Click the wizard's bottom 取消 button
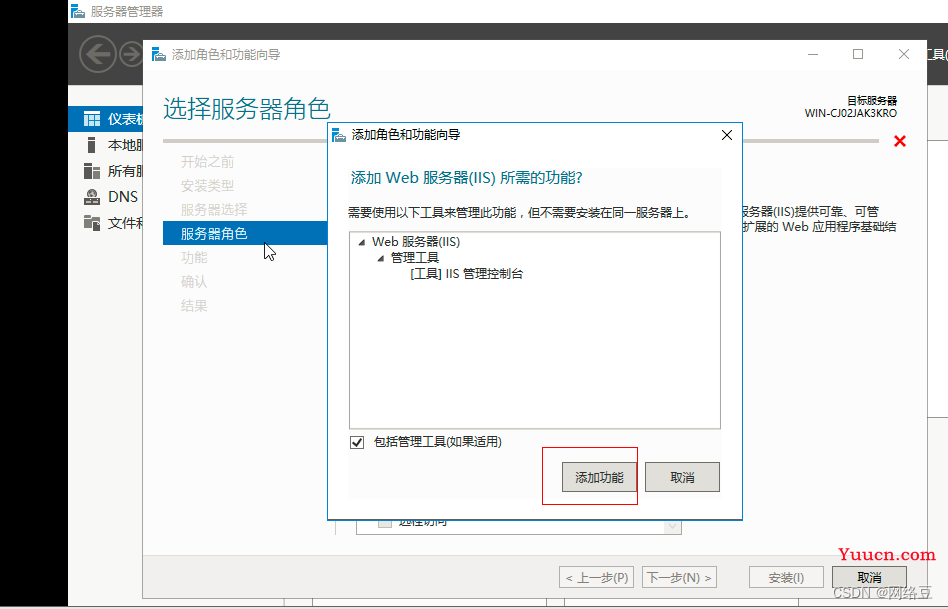Viewport: 948px width, 609px height. tap(868, 577)
